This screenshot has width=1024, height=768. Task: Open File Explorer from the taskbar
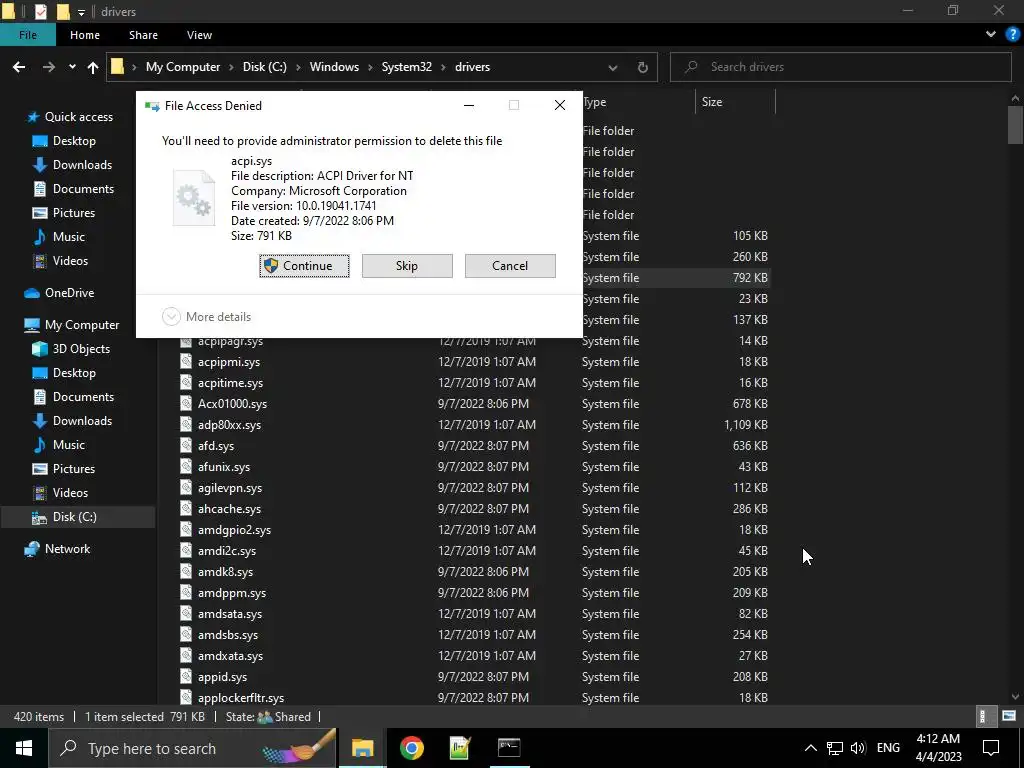(362, 748)
